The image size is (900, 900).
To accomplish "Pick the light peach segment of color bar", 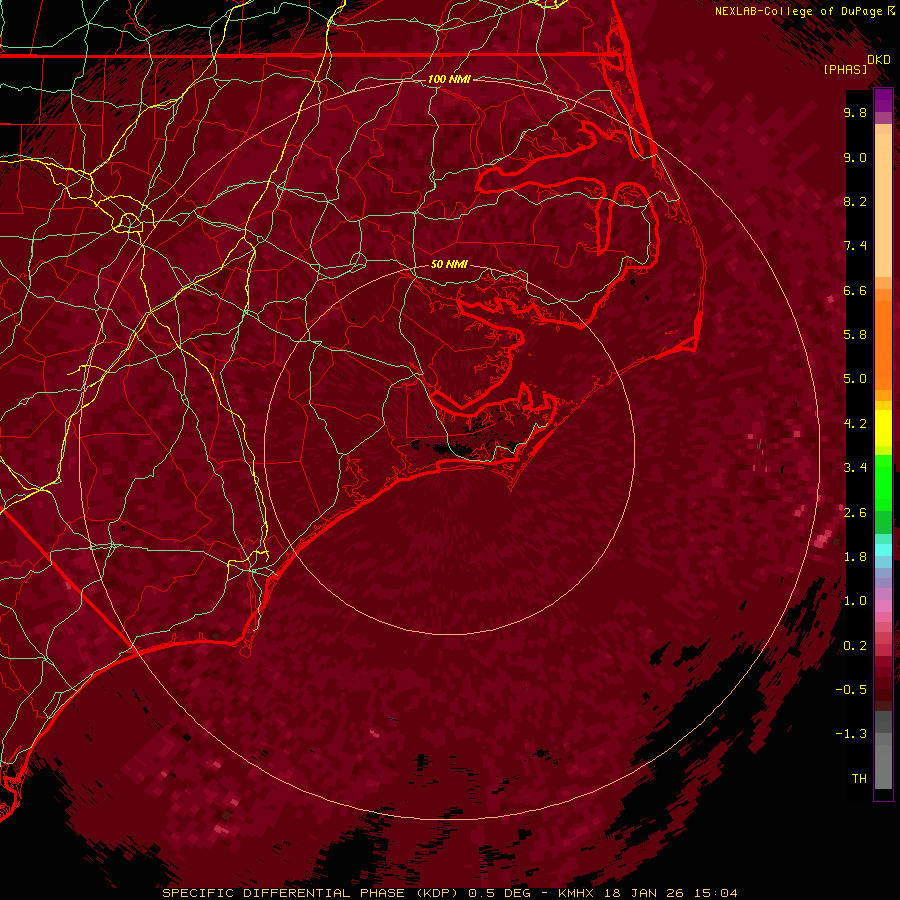I will pos(883,205).
